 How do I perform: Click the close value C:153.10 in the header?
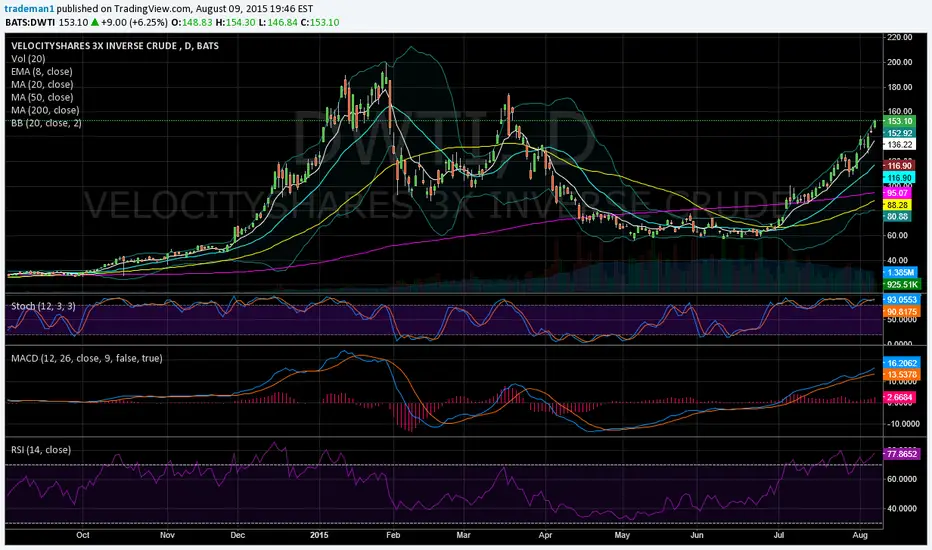320,23
